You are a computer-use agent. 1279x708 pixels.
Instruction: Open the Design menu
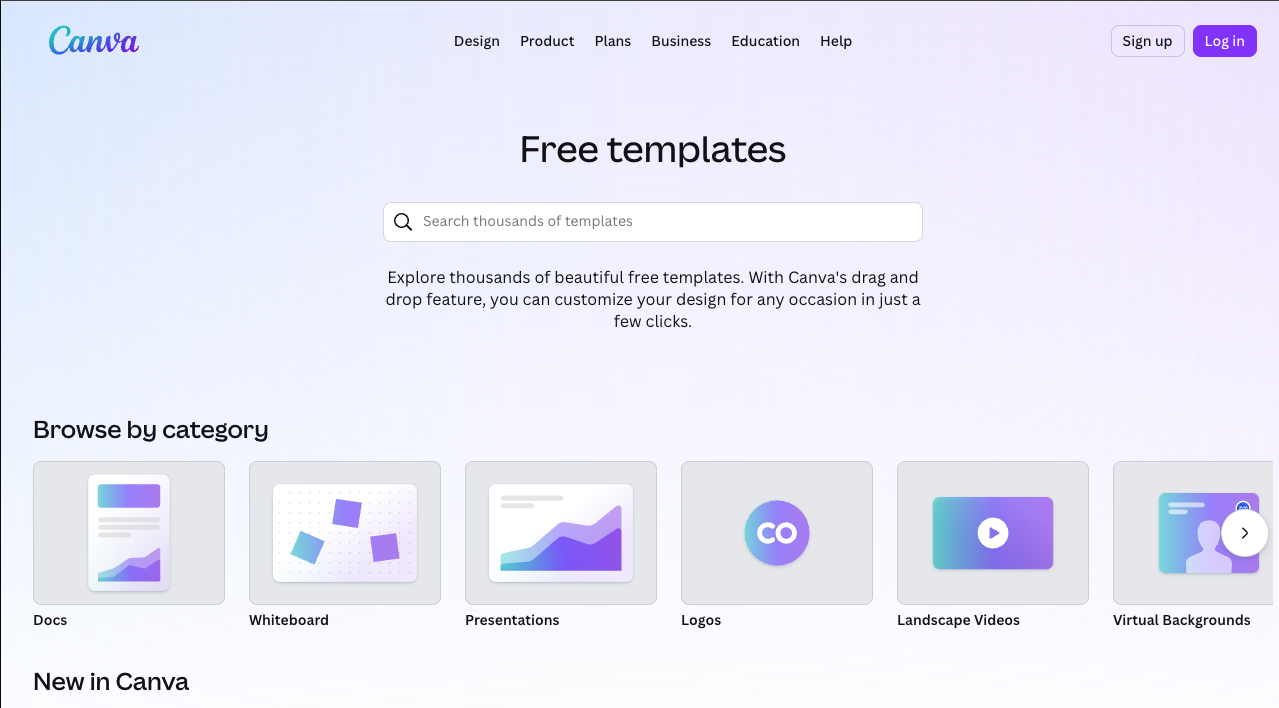[x=477, y=41]
